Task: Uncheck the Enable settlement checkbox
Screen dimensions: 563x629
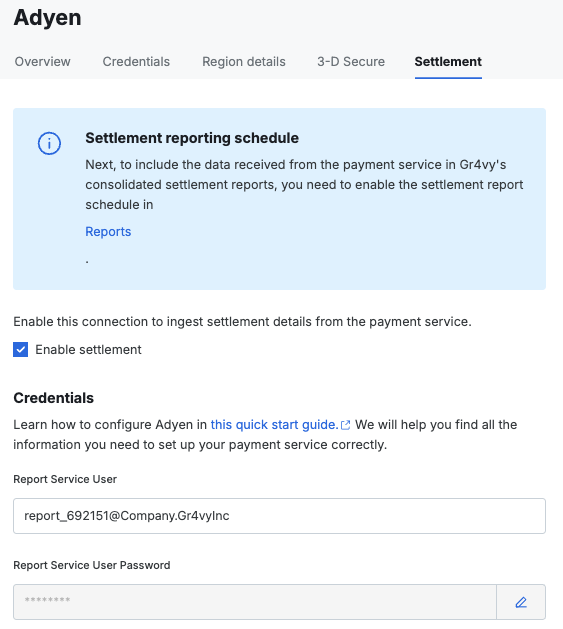Action: 20,349
